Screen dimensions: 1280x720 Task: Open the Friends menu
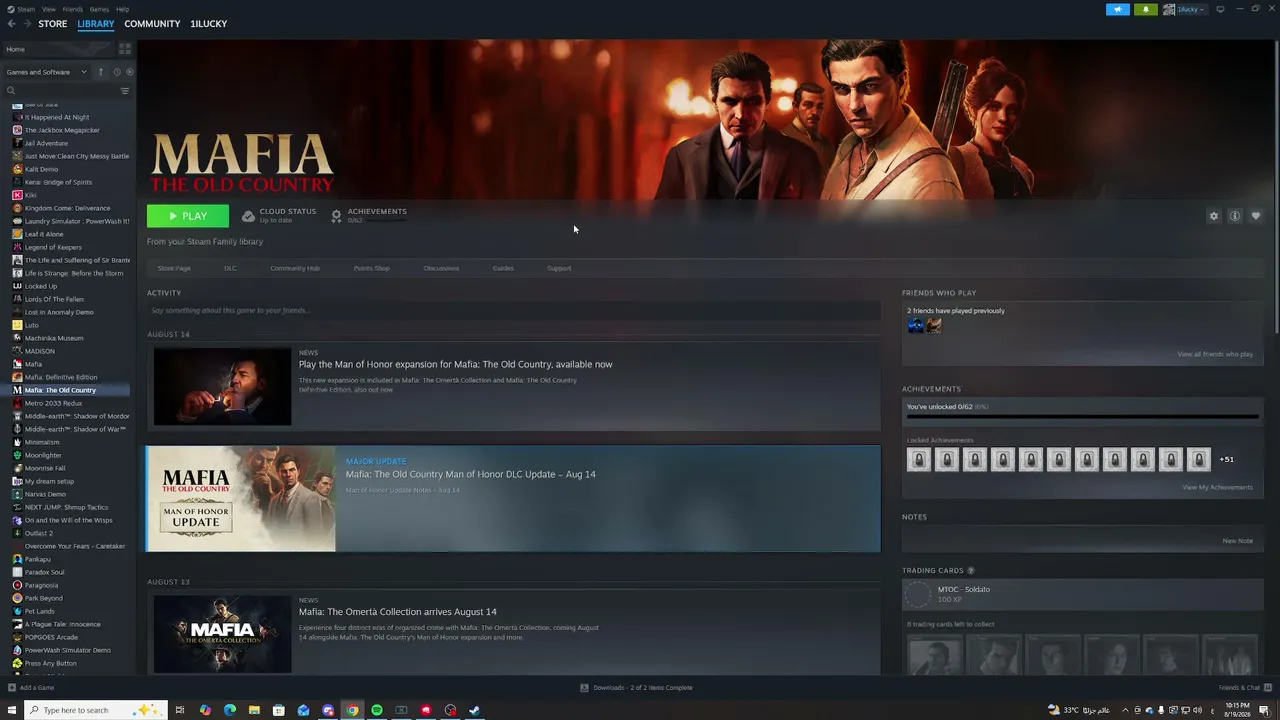73,9
